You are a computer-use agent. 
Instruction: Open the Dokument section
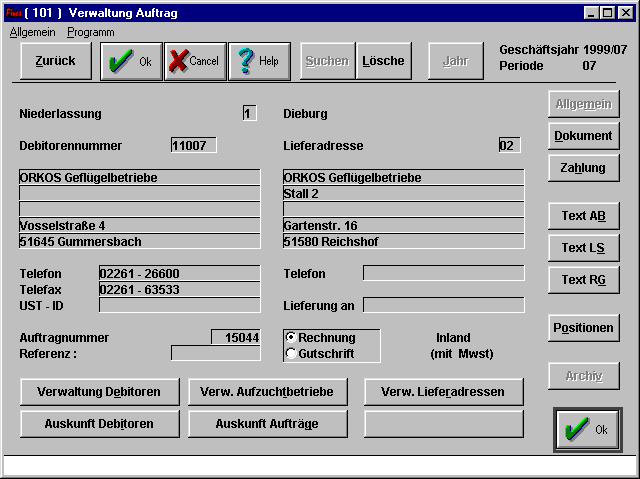click(583, 135)
